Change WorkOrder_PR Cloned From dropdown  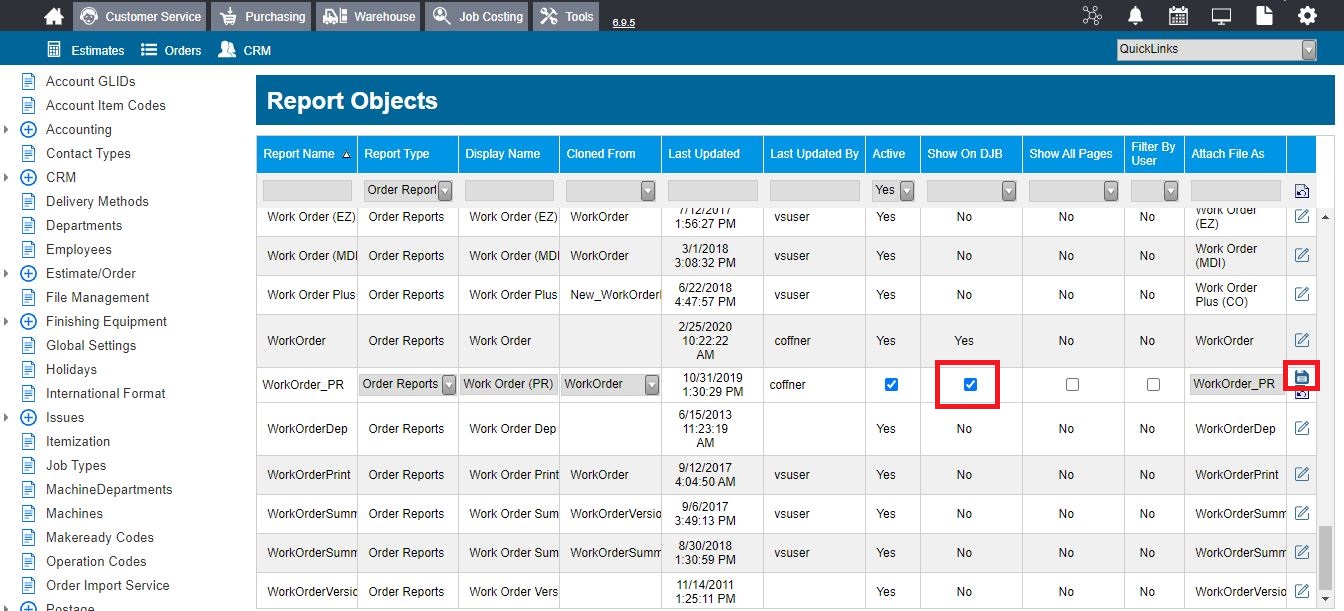tap(611, 384)
